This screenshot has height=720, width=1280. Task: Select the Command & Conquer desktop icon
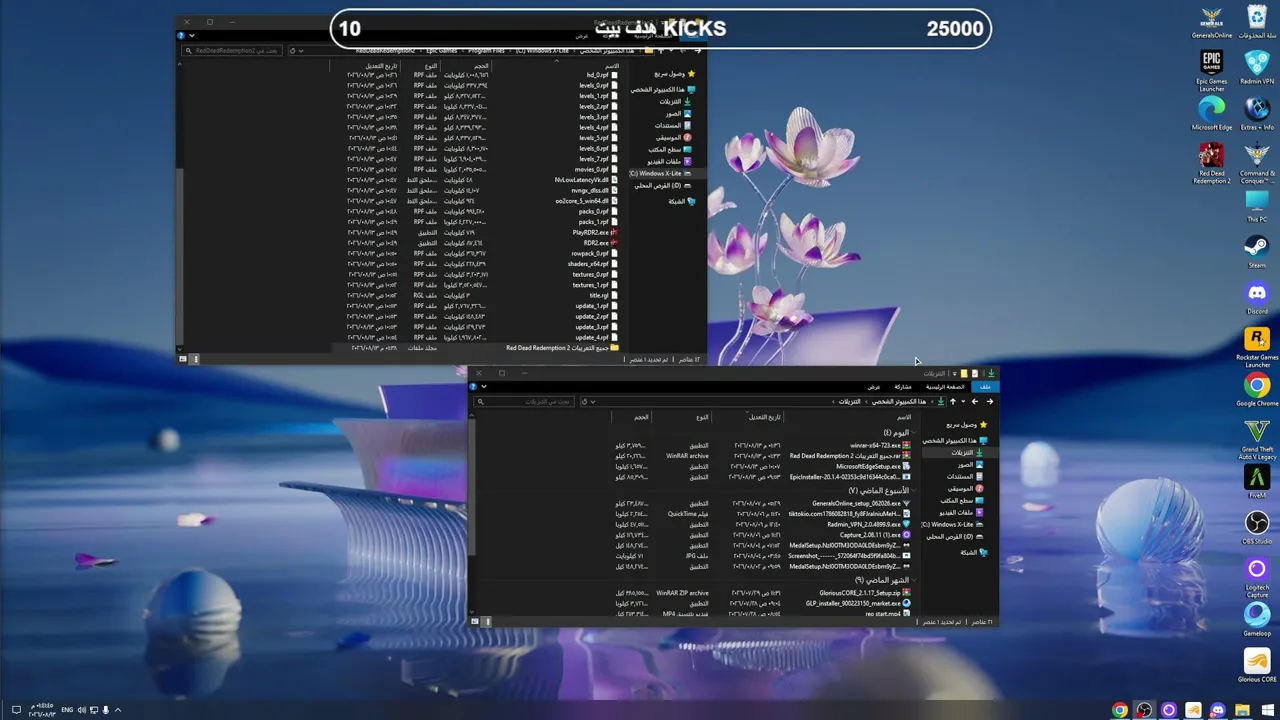pyautogui.click(x=1257, y=163)
